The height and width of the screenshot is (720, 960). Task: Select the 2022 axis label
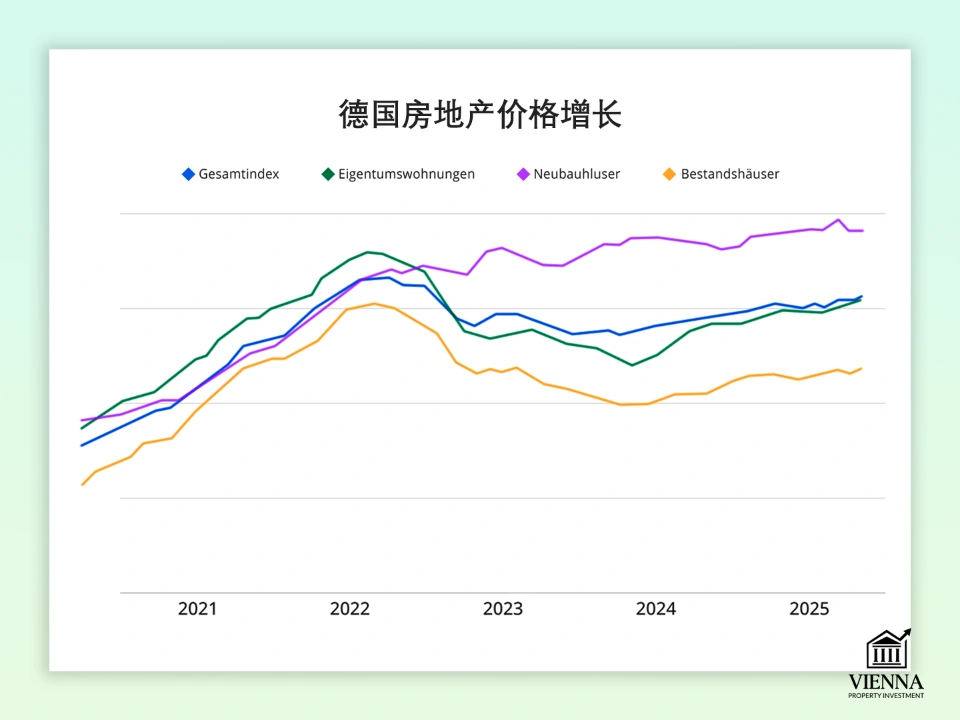click(350, 608)
